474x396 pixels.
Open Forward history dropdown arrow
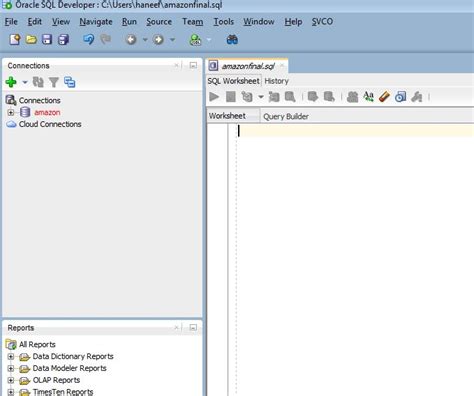click(172, 40)
